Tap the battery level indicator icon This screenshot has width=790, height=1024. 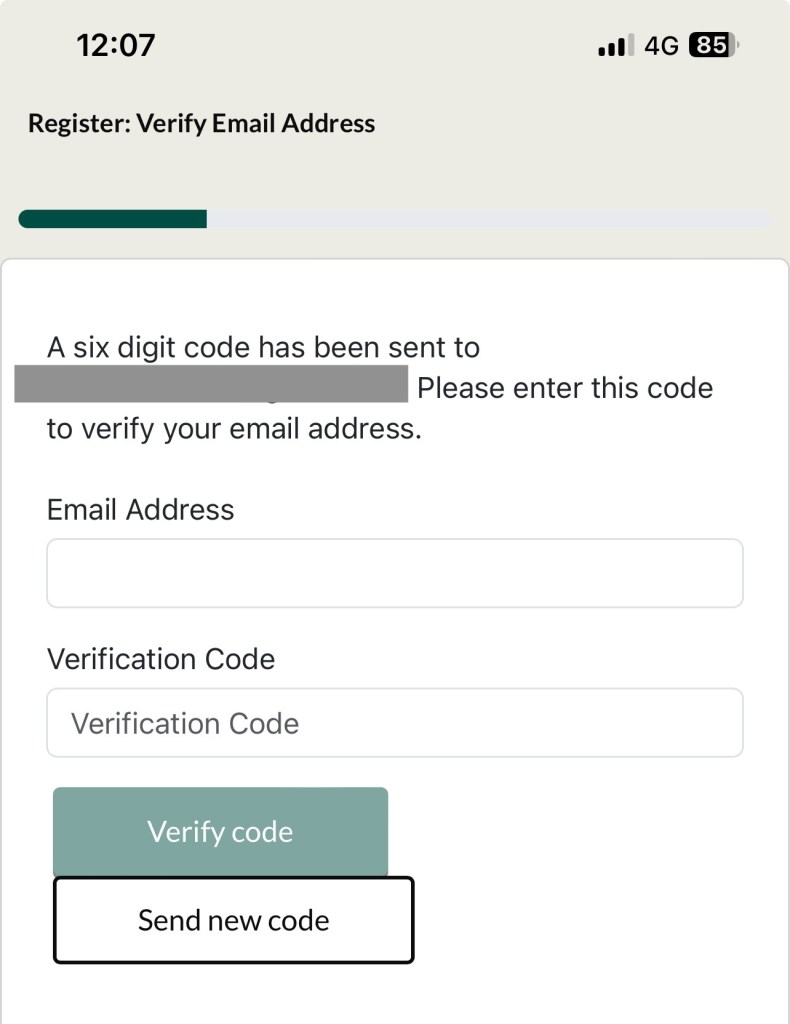[x=713, y=46]
